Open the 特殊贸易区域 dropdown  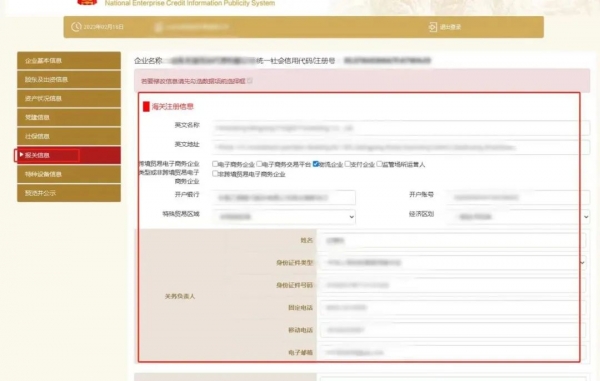click(284, 217)
